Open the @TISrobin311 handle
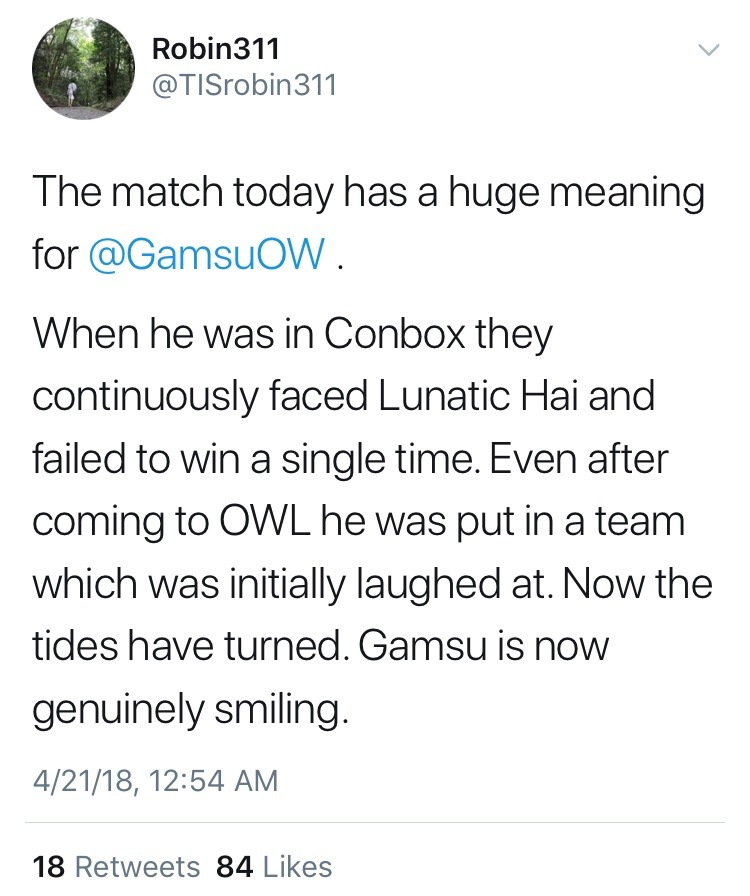This screenshot has width=750, height=896. [243, 87]
